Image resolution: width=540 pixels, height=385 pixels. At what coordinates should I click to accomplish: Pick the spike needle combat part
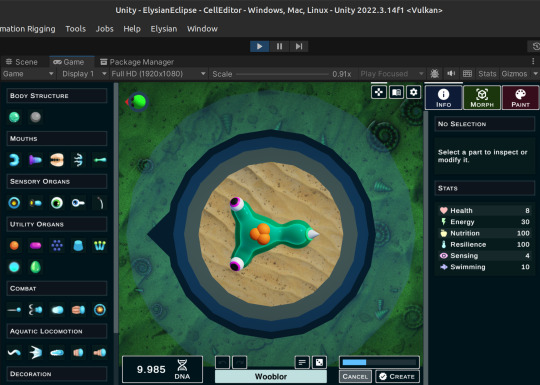coord(14,310)
